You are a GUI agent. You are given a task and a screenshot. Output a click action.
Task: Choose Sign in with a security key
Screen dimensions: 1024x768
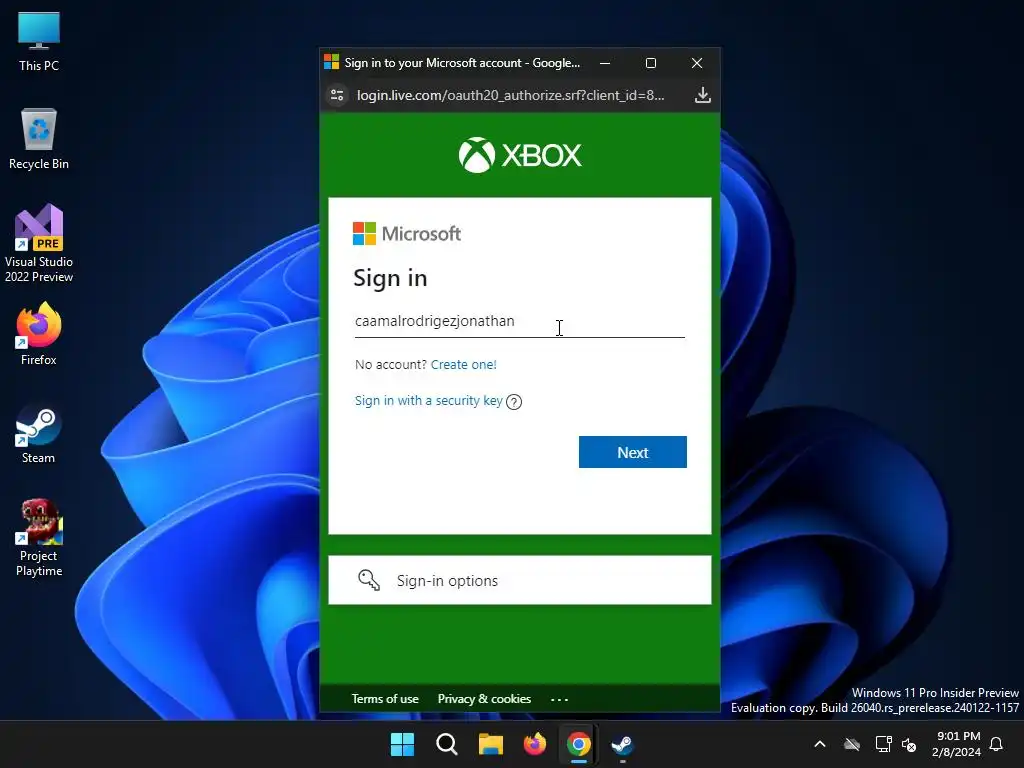pyautogui.click(x=428, y=400)
